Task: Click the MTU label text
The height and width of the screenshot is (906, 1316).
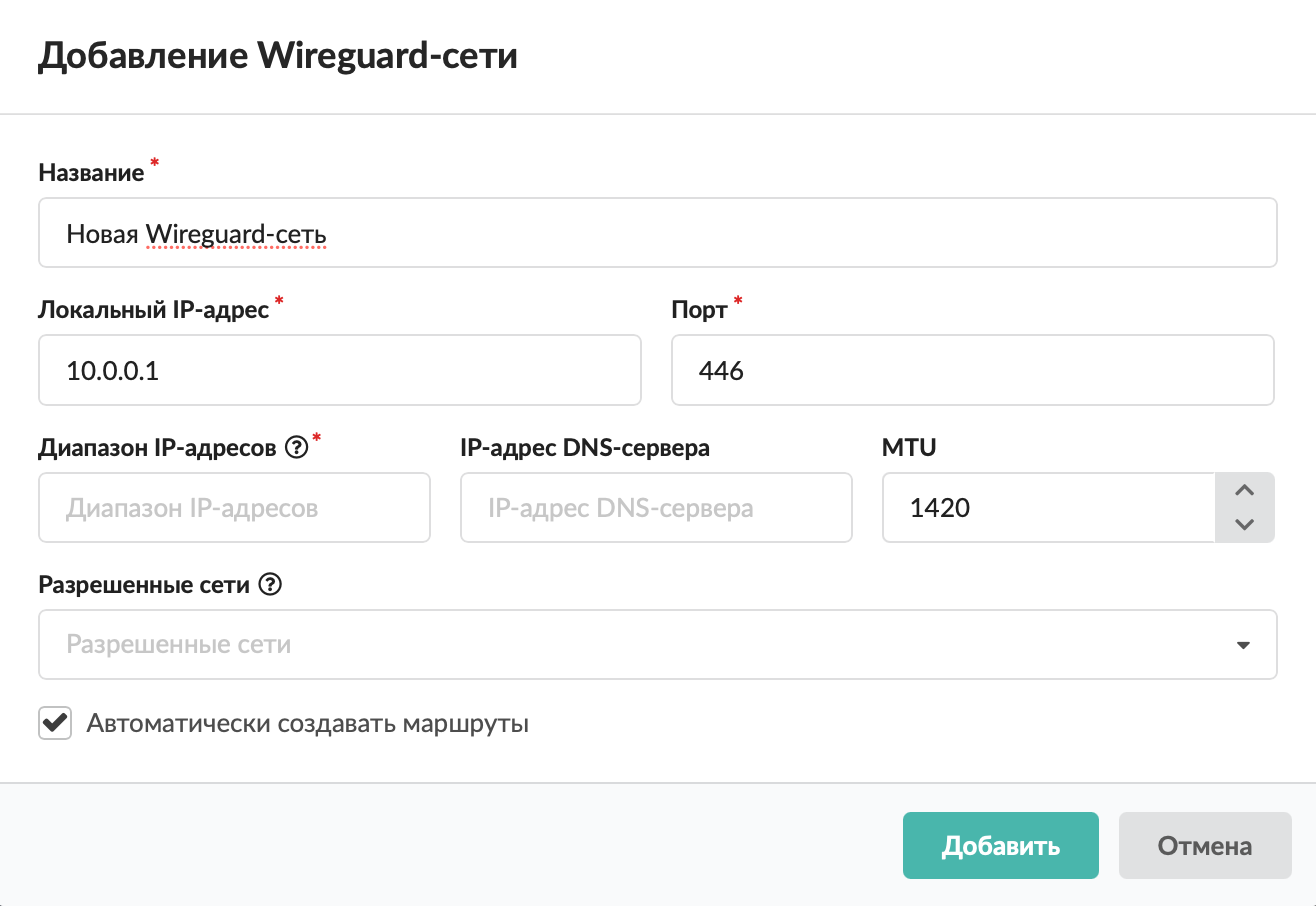Action: 909,448
